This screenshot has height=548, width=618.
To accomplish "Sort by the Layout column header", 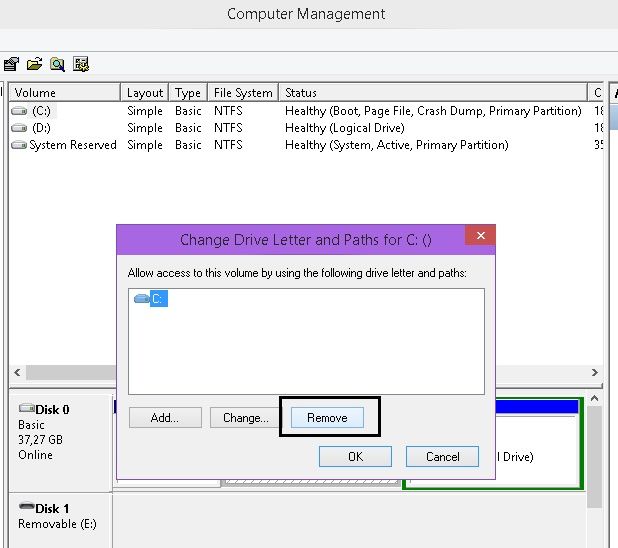I will pos(145,93).
